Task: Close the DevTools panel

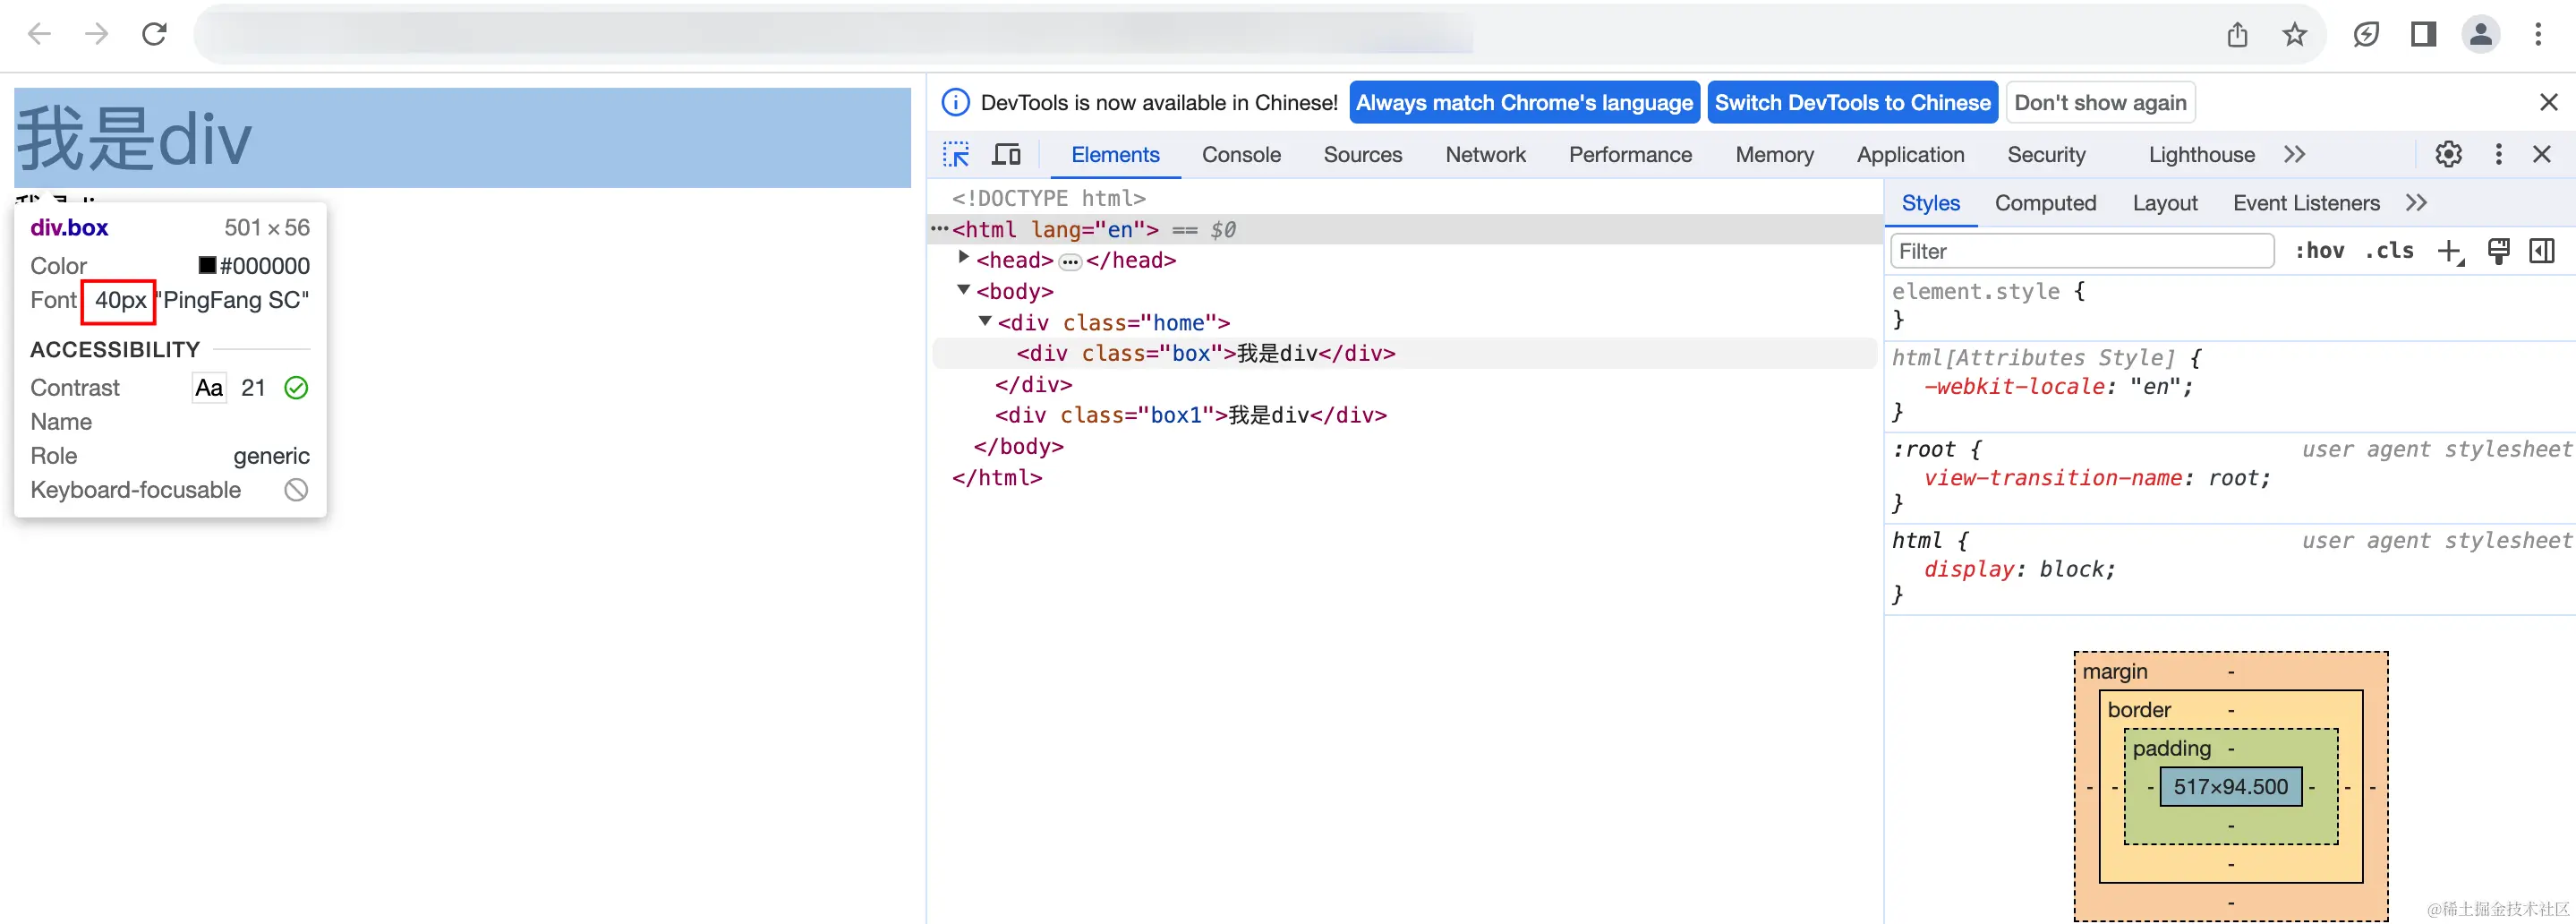Action: coord(2542,154)
